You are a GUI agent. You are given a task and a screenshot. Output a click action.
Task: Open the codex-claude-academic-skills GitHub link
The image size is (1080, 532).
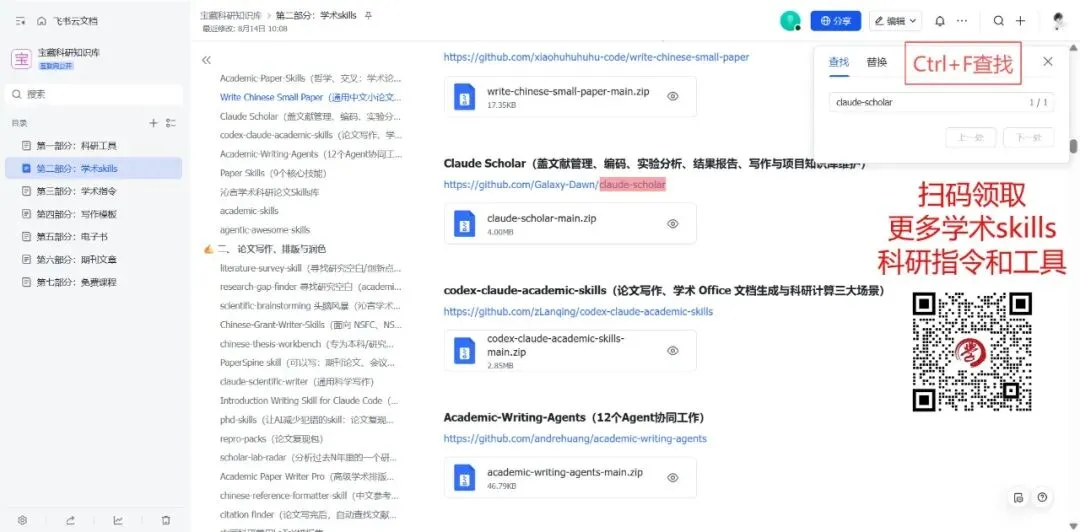(578, 311)
